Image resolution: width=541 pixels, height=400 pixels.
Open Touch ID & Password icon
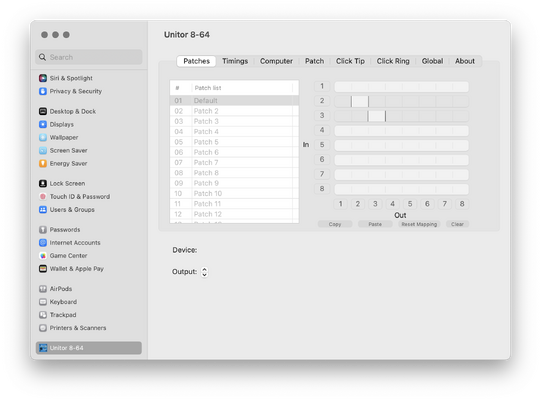[43, 197]
